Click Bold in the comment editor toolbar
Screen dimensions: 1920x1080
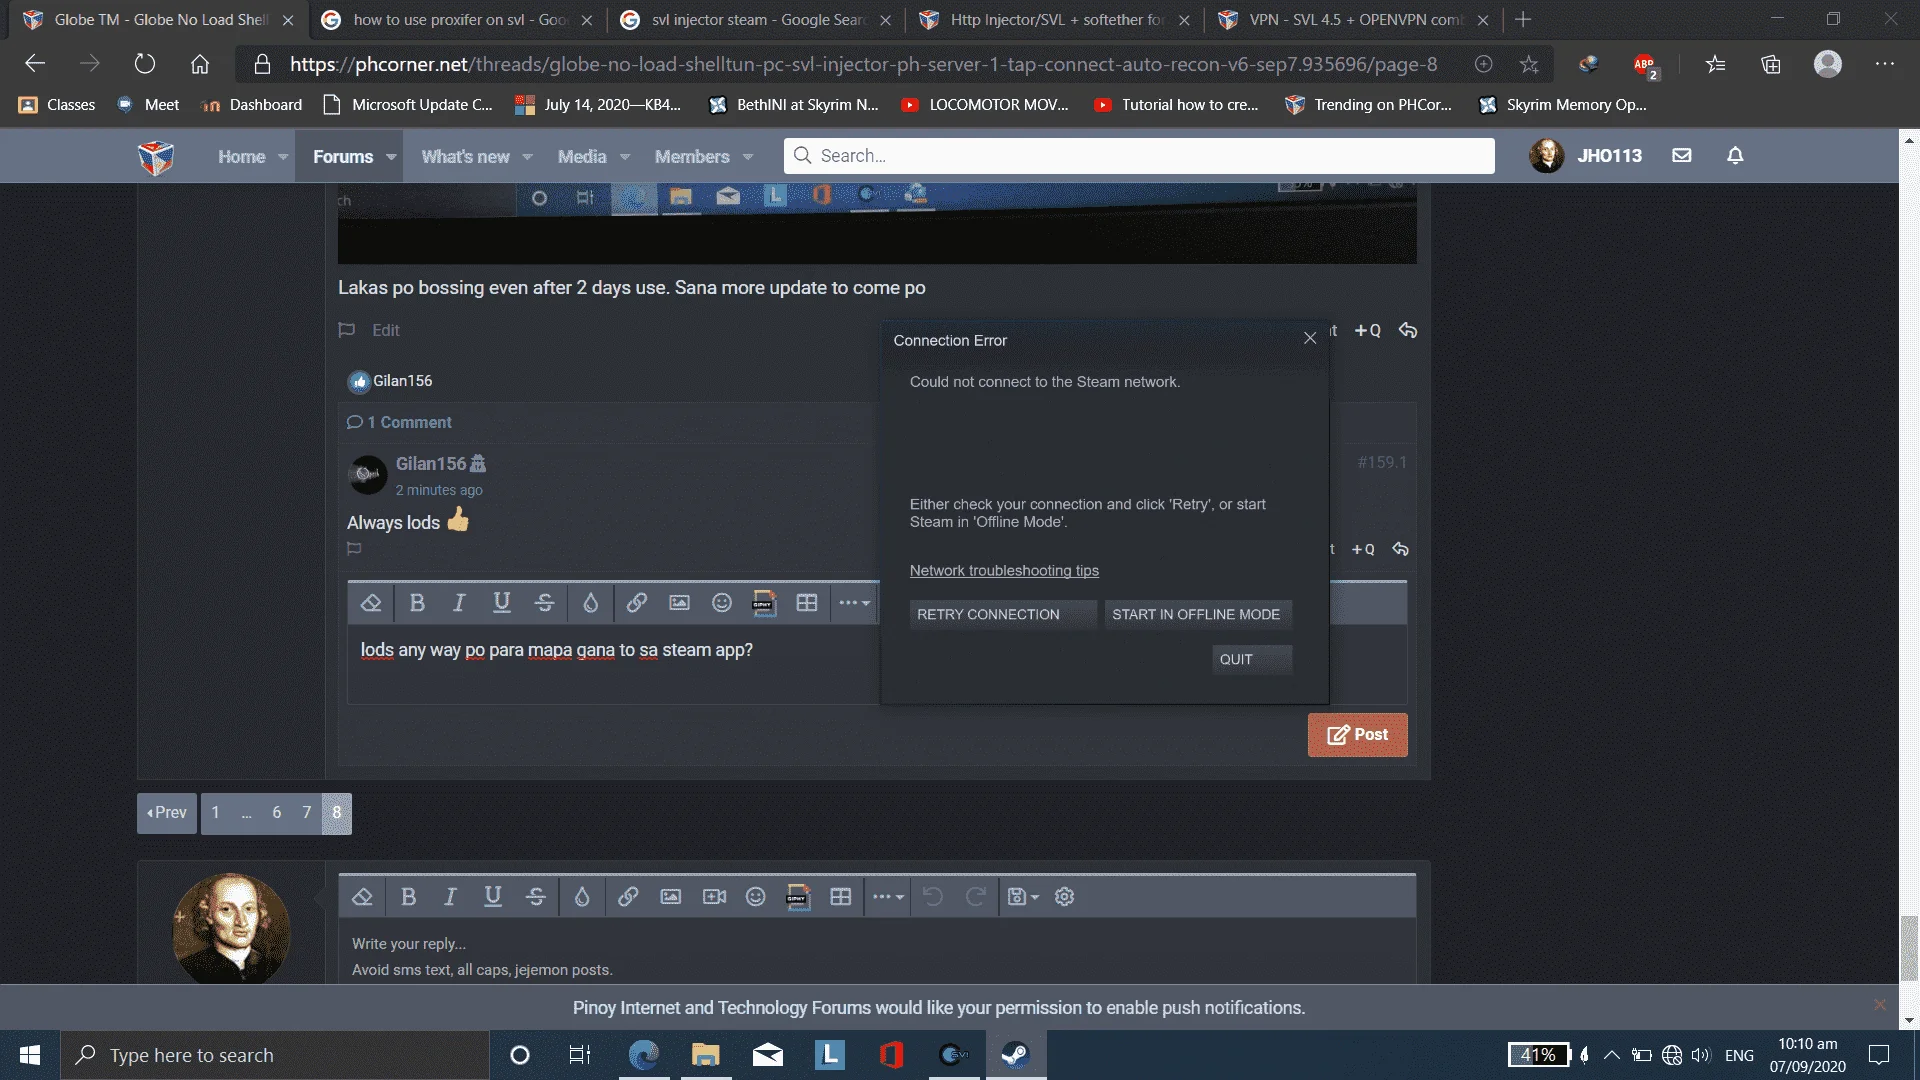[x=417, y=603]
